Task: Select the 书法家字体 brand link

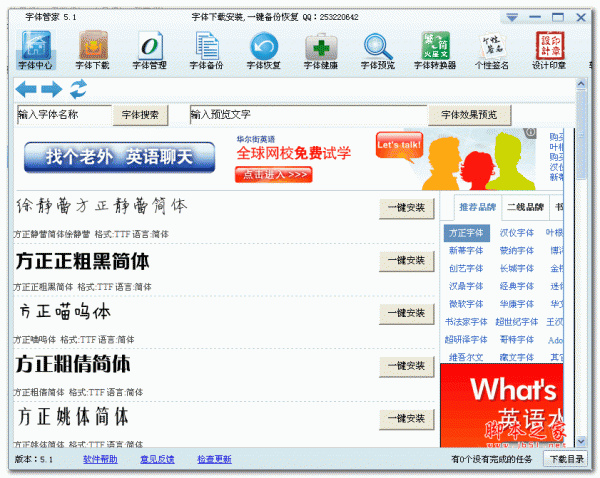Action: tap(466, 322)
